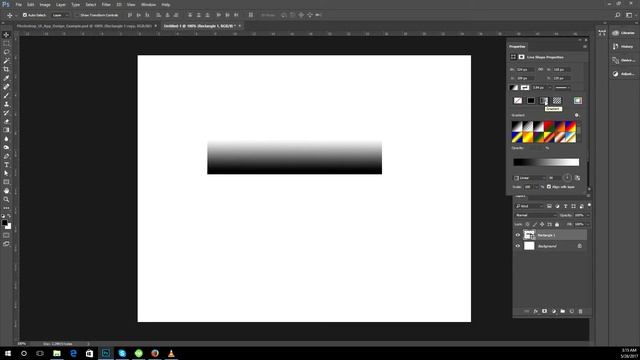Select the Move tool in the toolbox

(6, 35)
